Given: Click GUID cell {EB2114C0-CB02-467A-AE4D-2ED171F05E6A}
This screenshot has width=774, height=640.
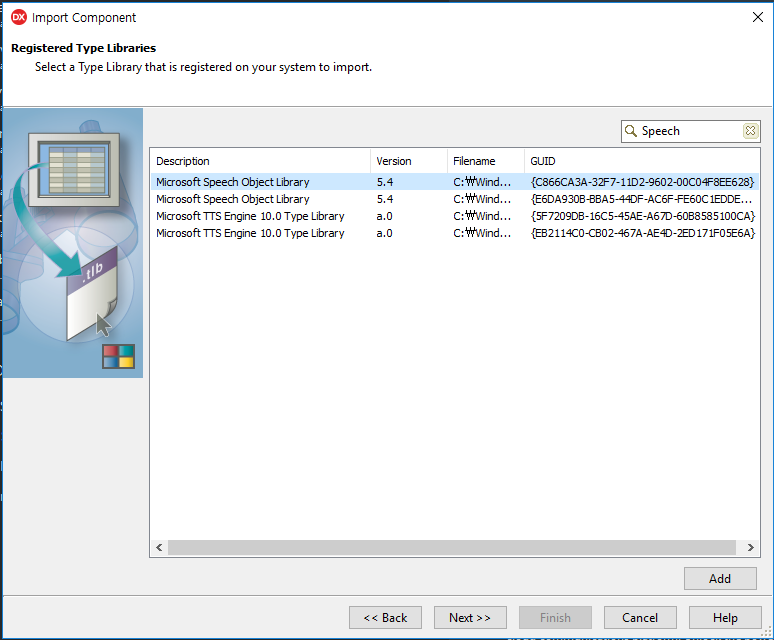Looking at the screenshot, I should pos(642,233).
